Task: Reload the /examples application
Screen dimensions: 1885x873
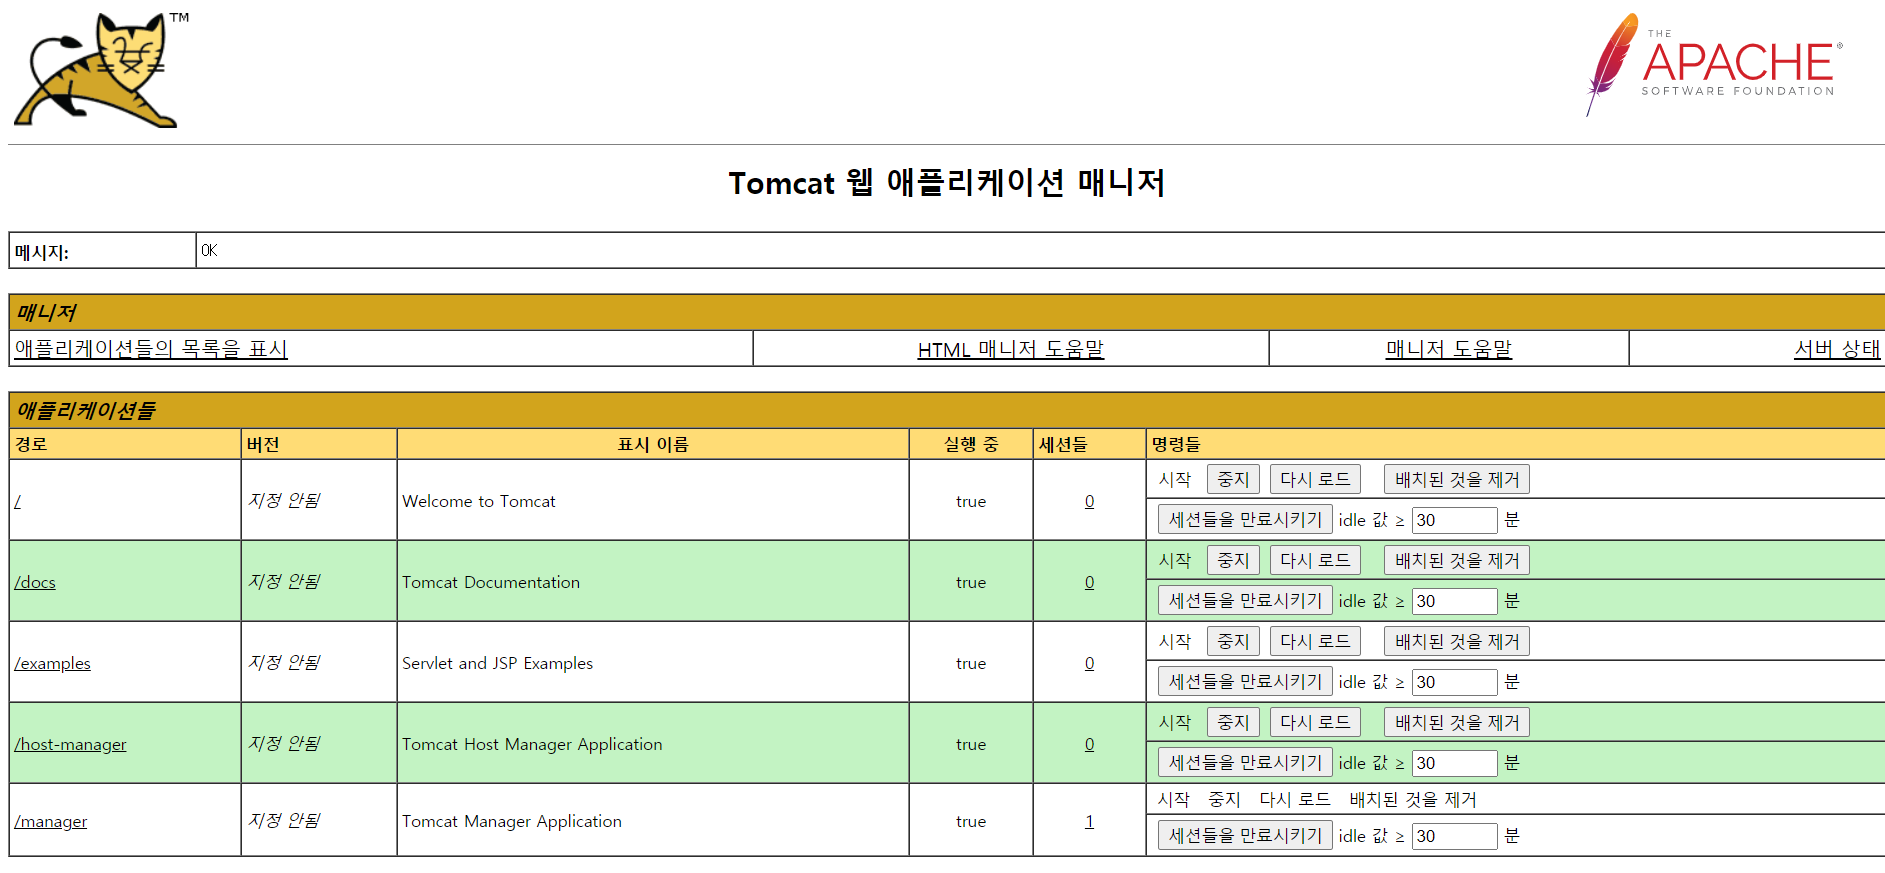Action: (x=1315, y=642)
